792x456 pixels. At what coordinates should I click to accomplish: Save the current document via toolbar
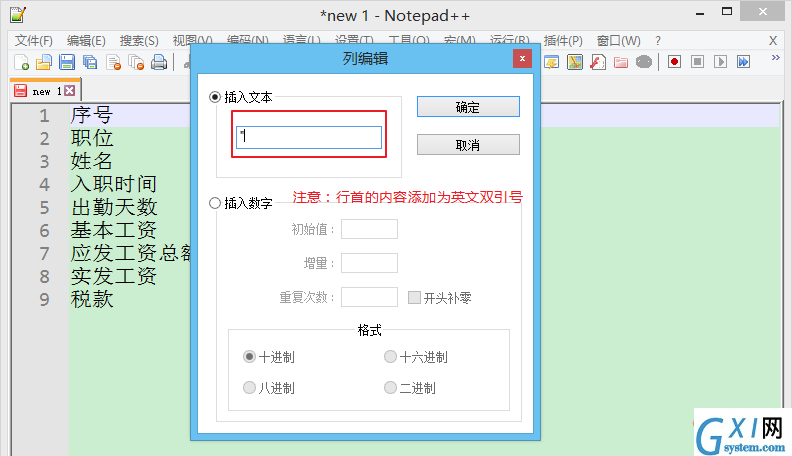pos(67,62)
